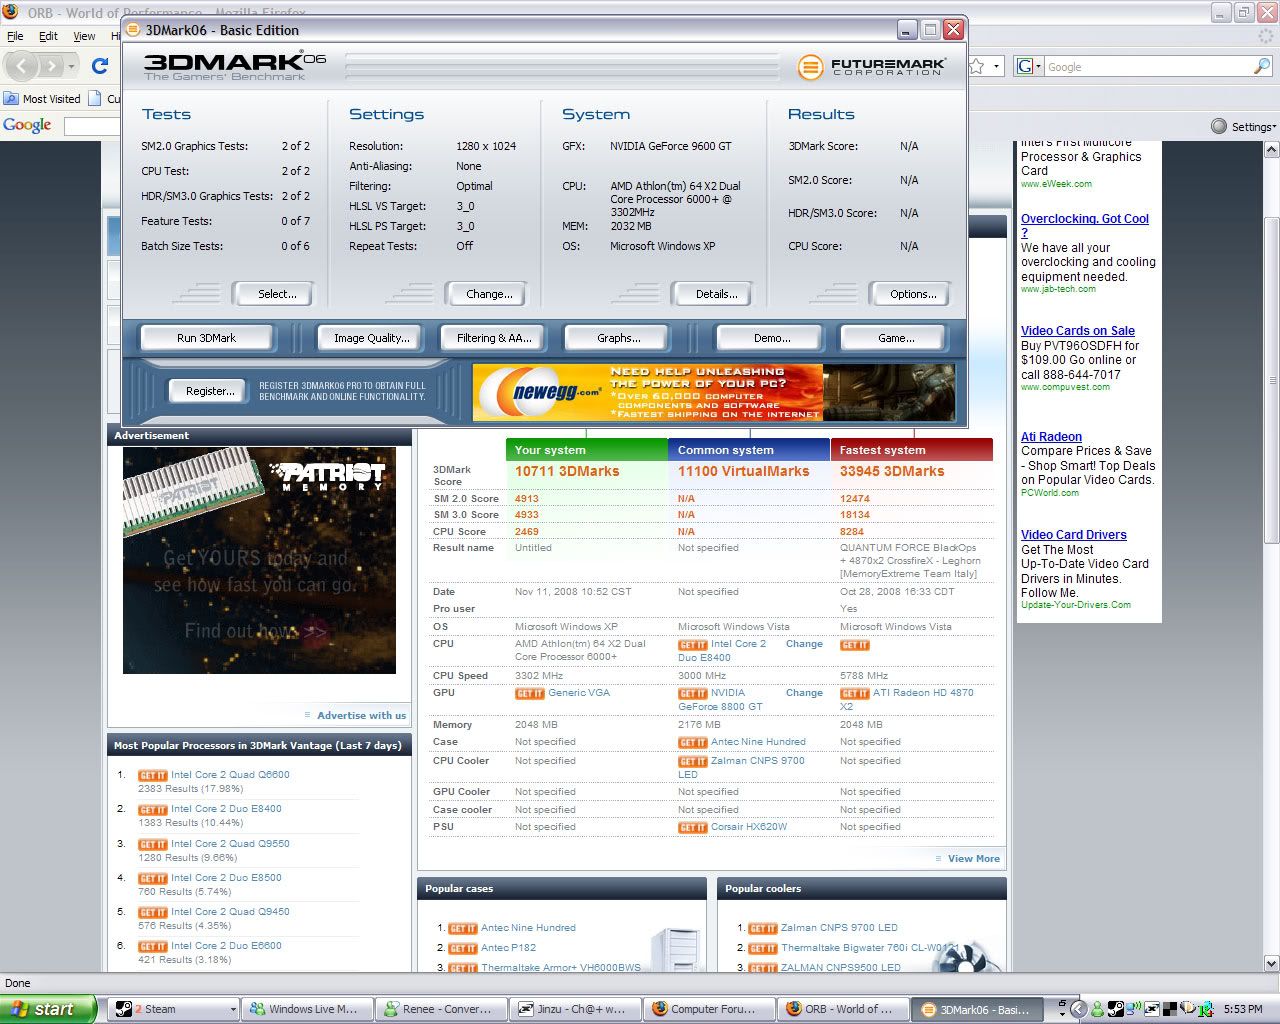
Task: Click the bookmark star in the address bar
Action: (x=979, y=66)
